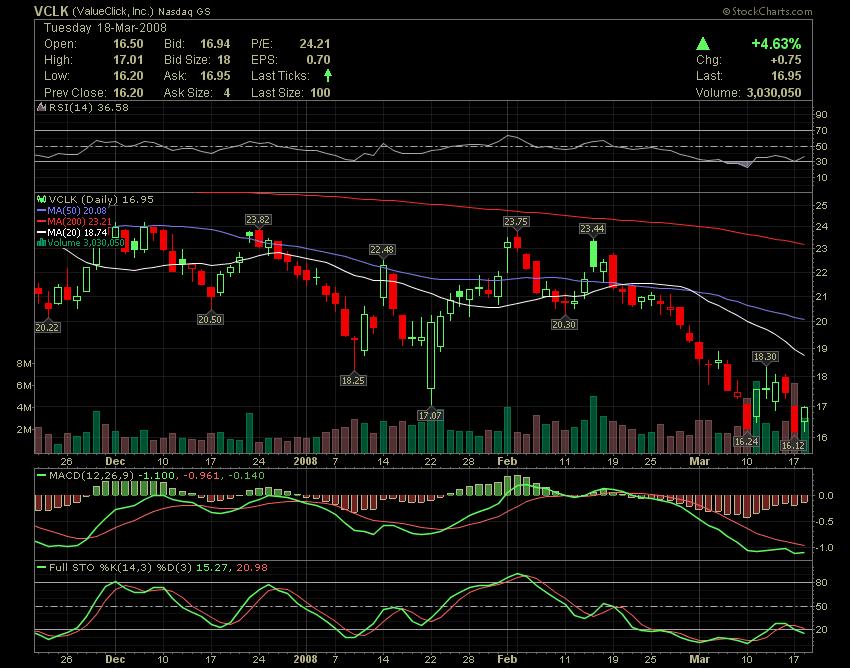Click the Ask Size value 4
The width and height of the screenshot is (850, 668).
coord(227,93)
